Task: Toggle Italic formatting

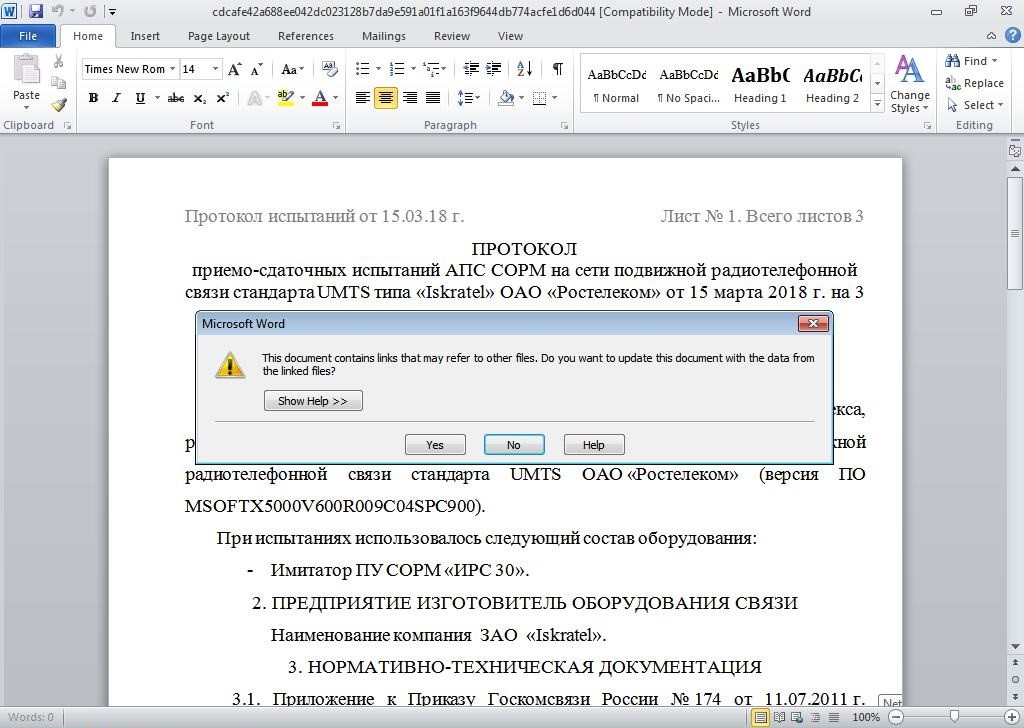Action: coord(116,98)
